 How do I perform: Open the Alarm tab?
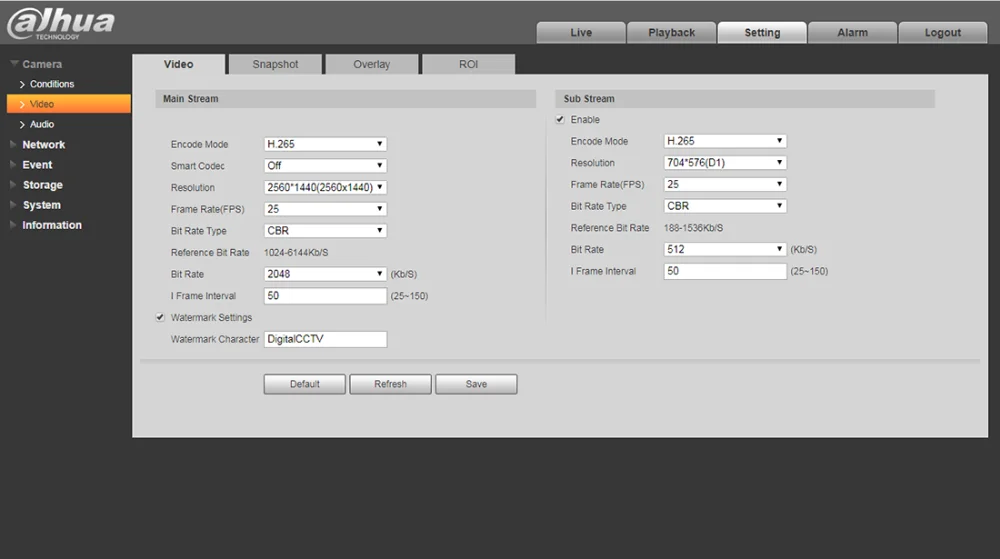tap(853, 33)
